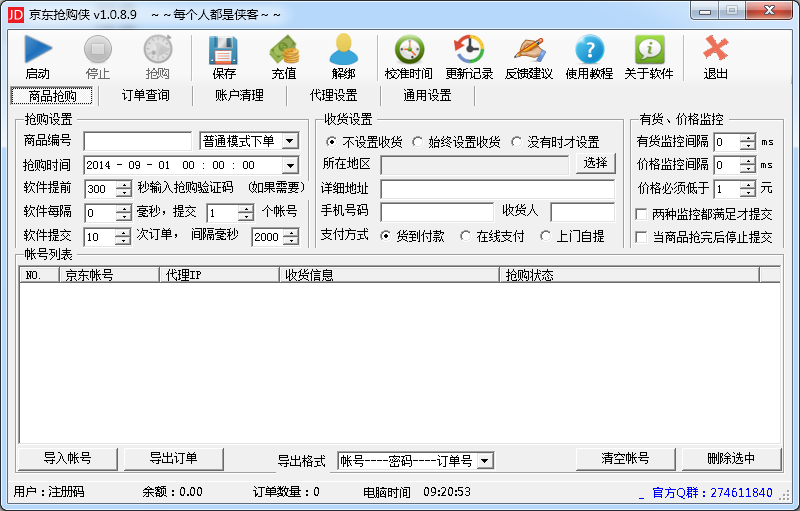Click the 订单数量：0 status text
Viewport: 800px width, 511px height.
(286, 492)
